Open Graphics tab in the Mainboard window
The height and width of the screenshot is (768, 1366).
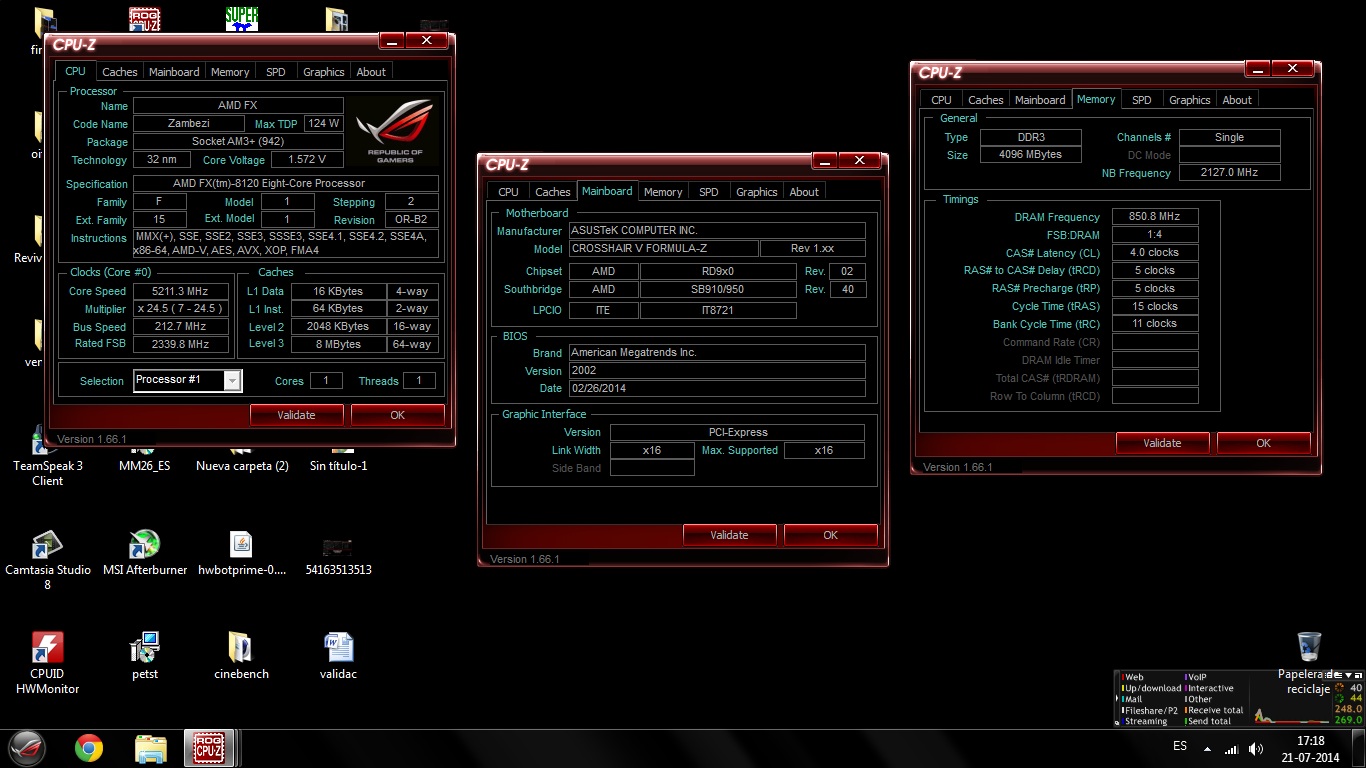[x=756, y=192]
